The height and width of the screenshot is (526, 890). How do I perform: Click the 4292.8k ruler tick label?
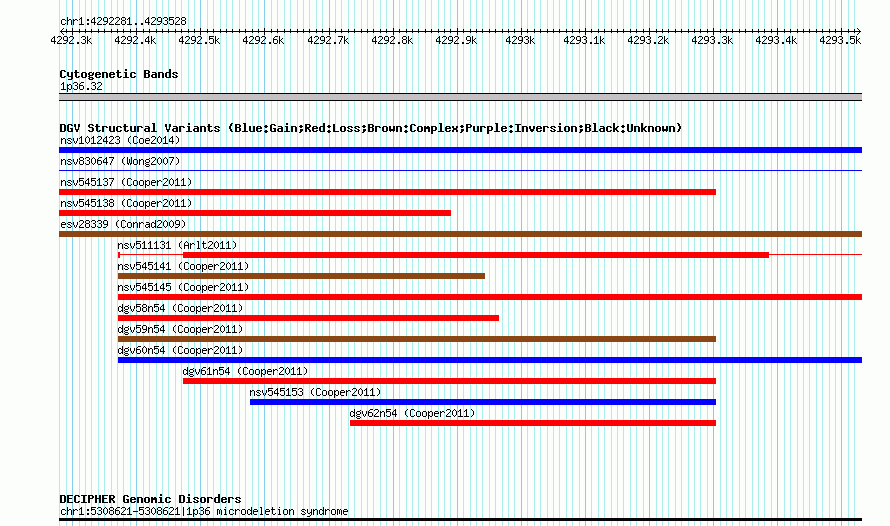click(392, 40)
